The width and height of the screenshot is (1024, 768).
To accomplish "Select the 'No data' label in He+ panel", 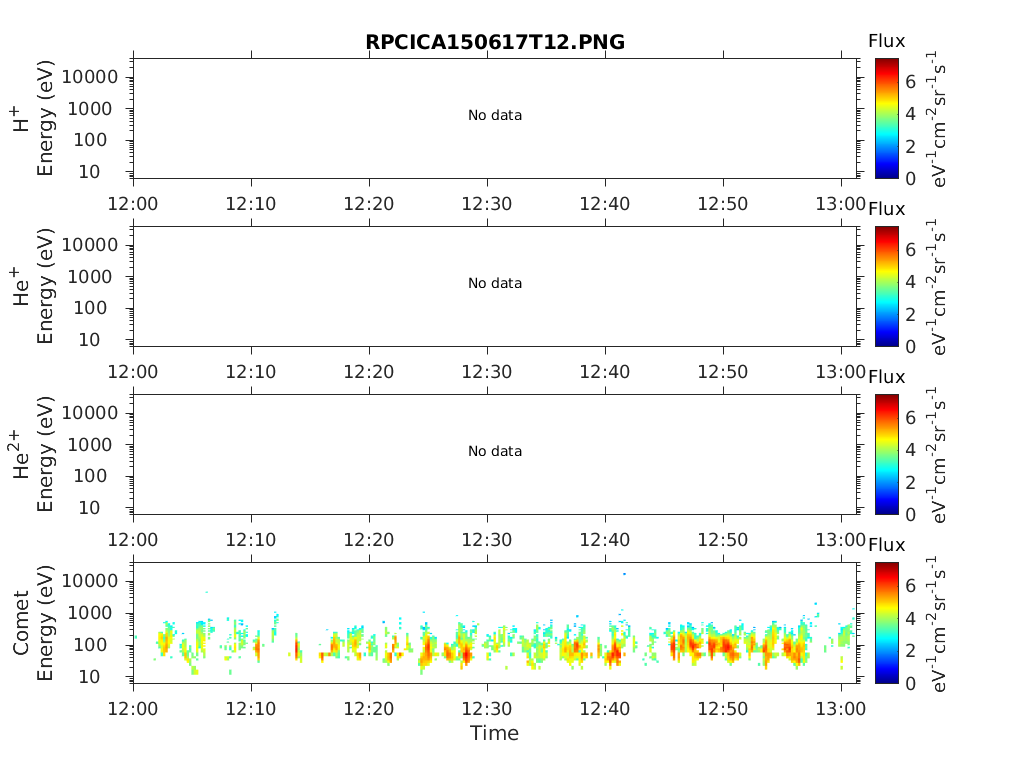I will (495, 283).
